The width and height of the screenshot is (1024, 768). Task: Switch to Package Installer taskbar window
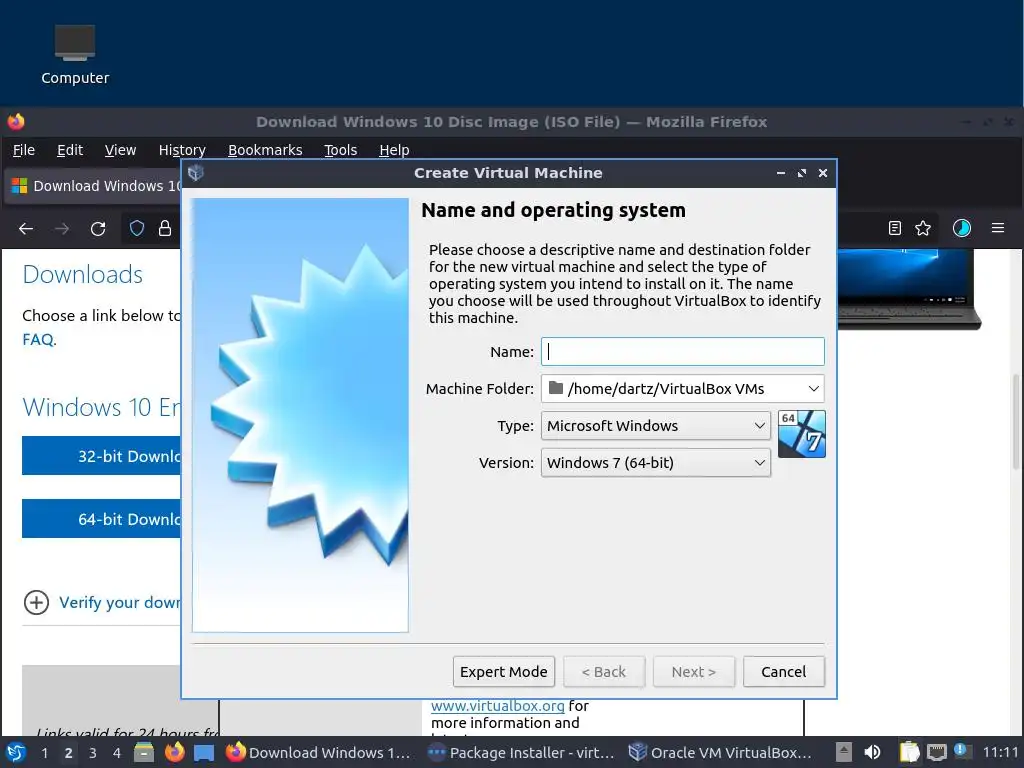(x=521, y=753)
